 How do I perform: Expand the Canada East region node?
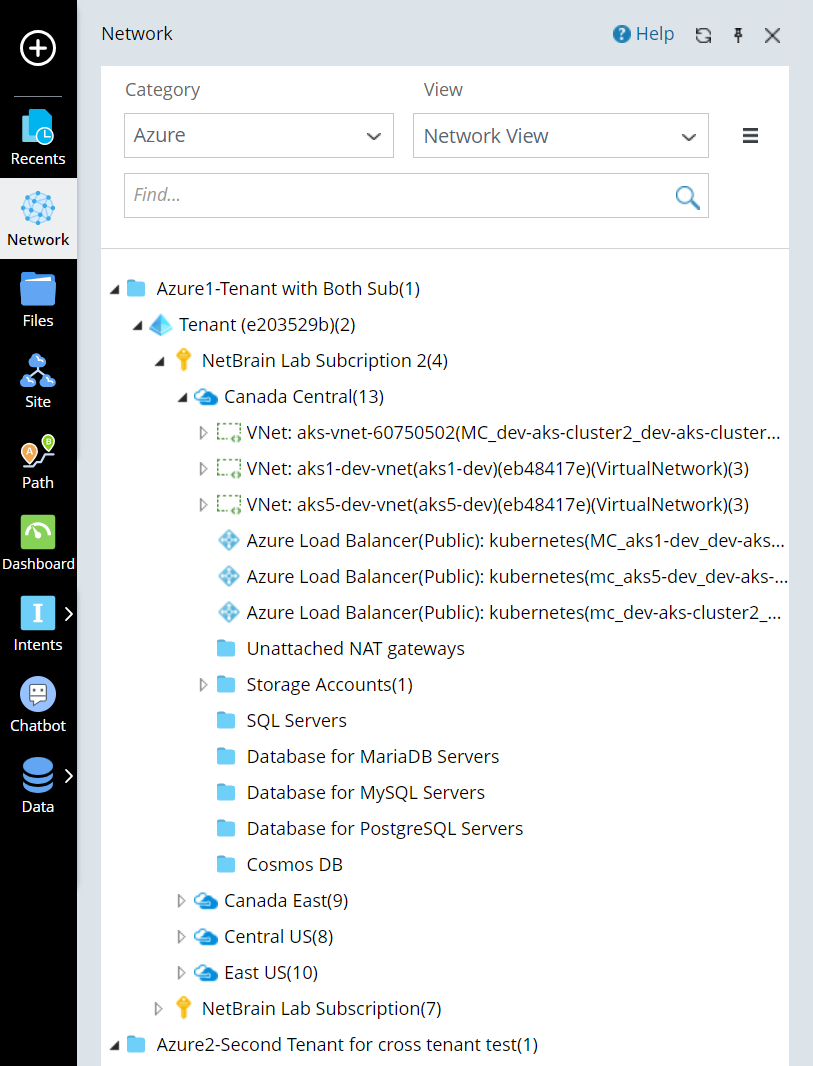(181, 901)
